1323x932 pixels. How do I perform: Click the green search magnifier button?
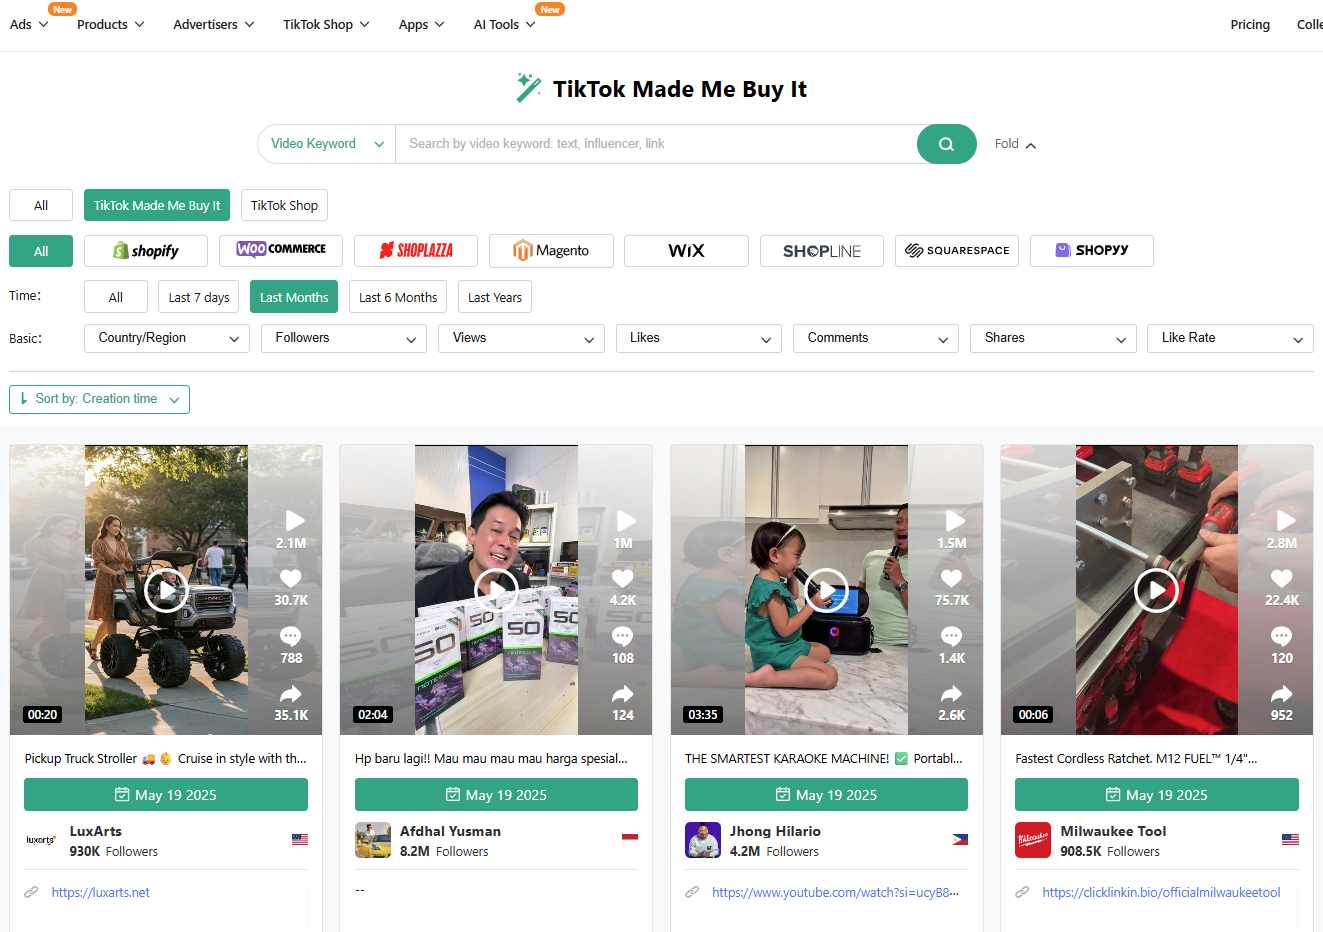pos(946,144)
